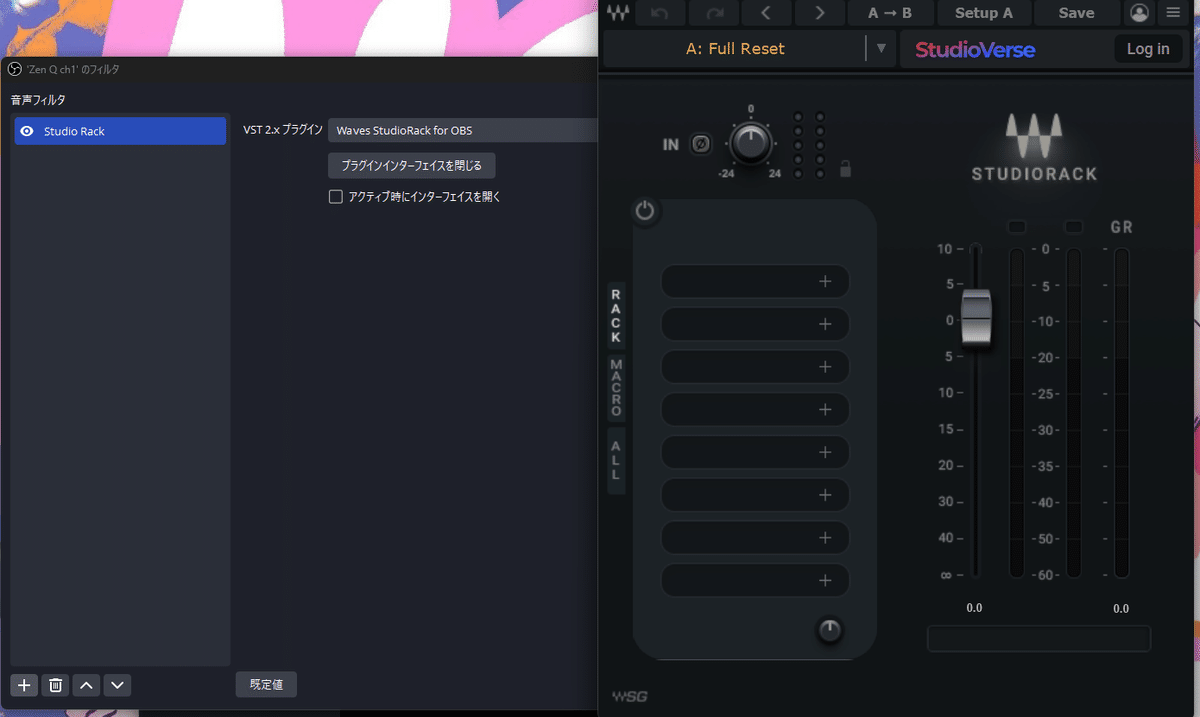Go to the previous preset arrow
Image resolution: width=1200 pixels, height=717 pixels.
pyautogui.click(x=766, y=13)
